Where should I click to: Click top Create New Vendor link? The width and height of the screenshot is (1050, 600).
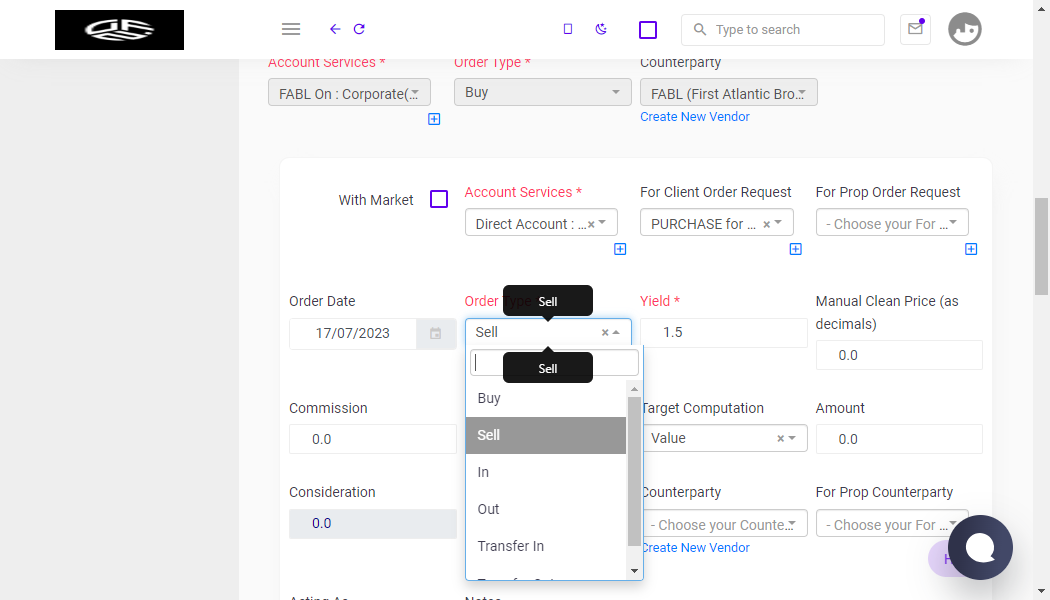[694, 117]
